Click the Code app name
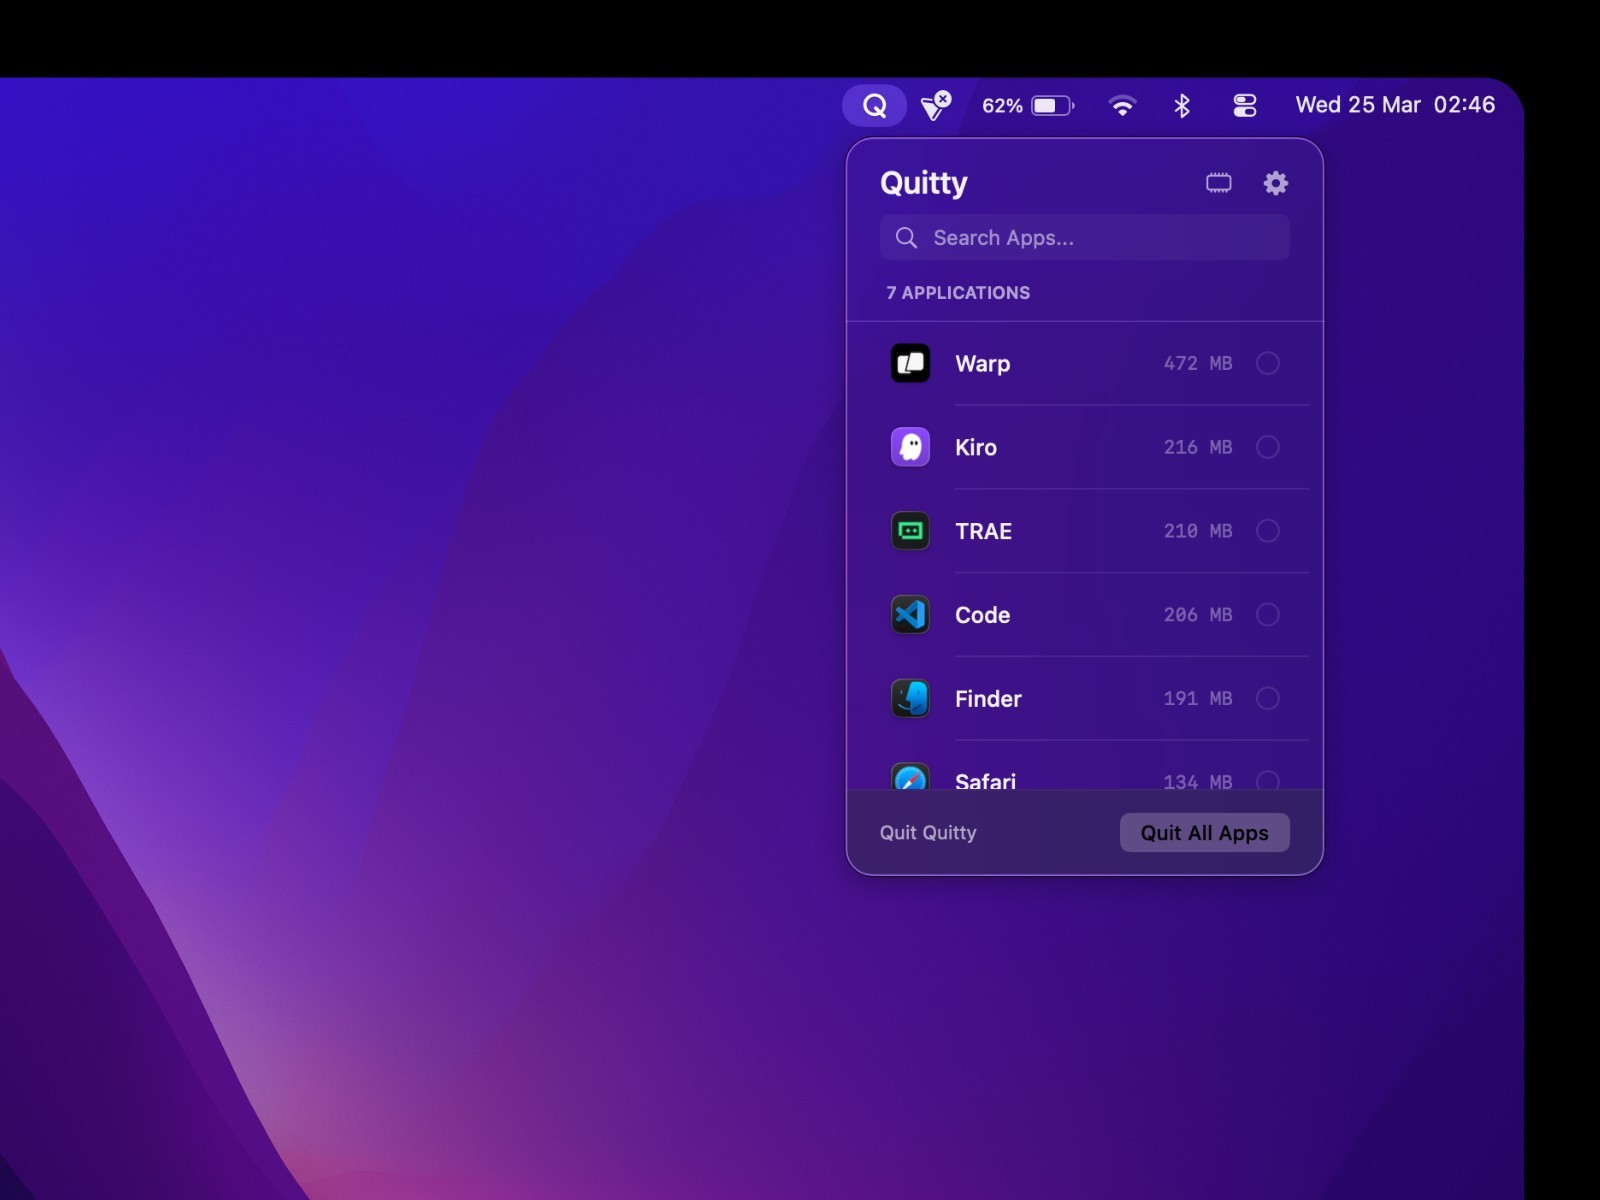Screen dimensions: 1600x1200 pyautogui.click(x=982, y=615)
